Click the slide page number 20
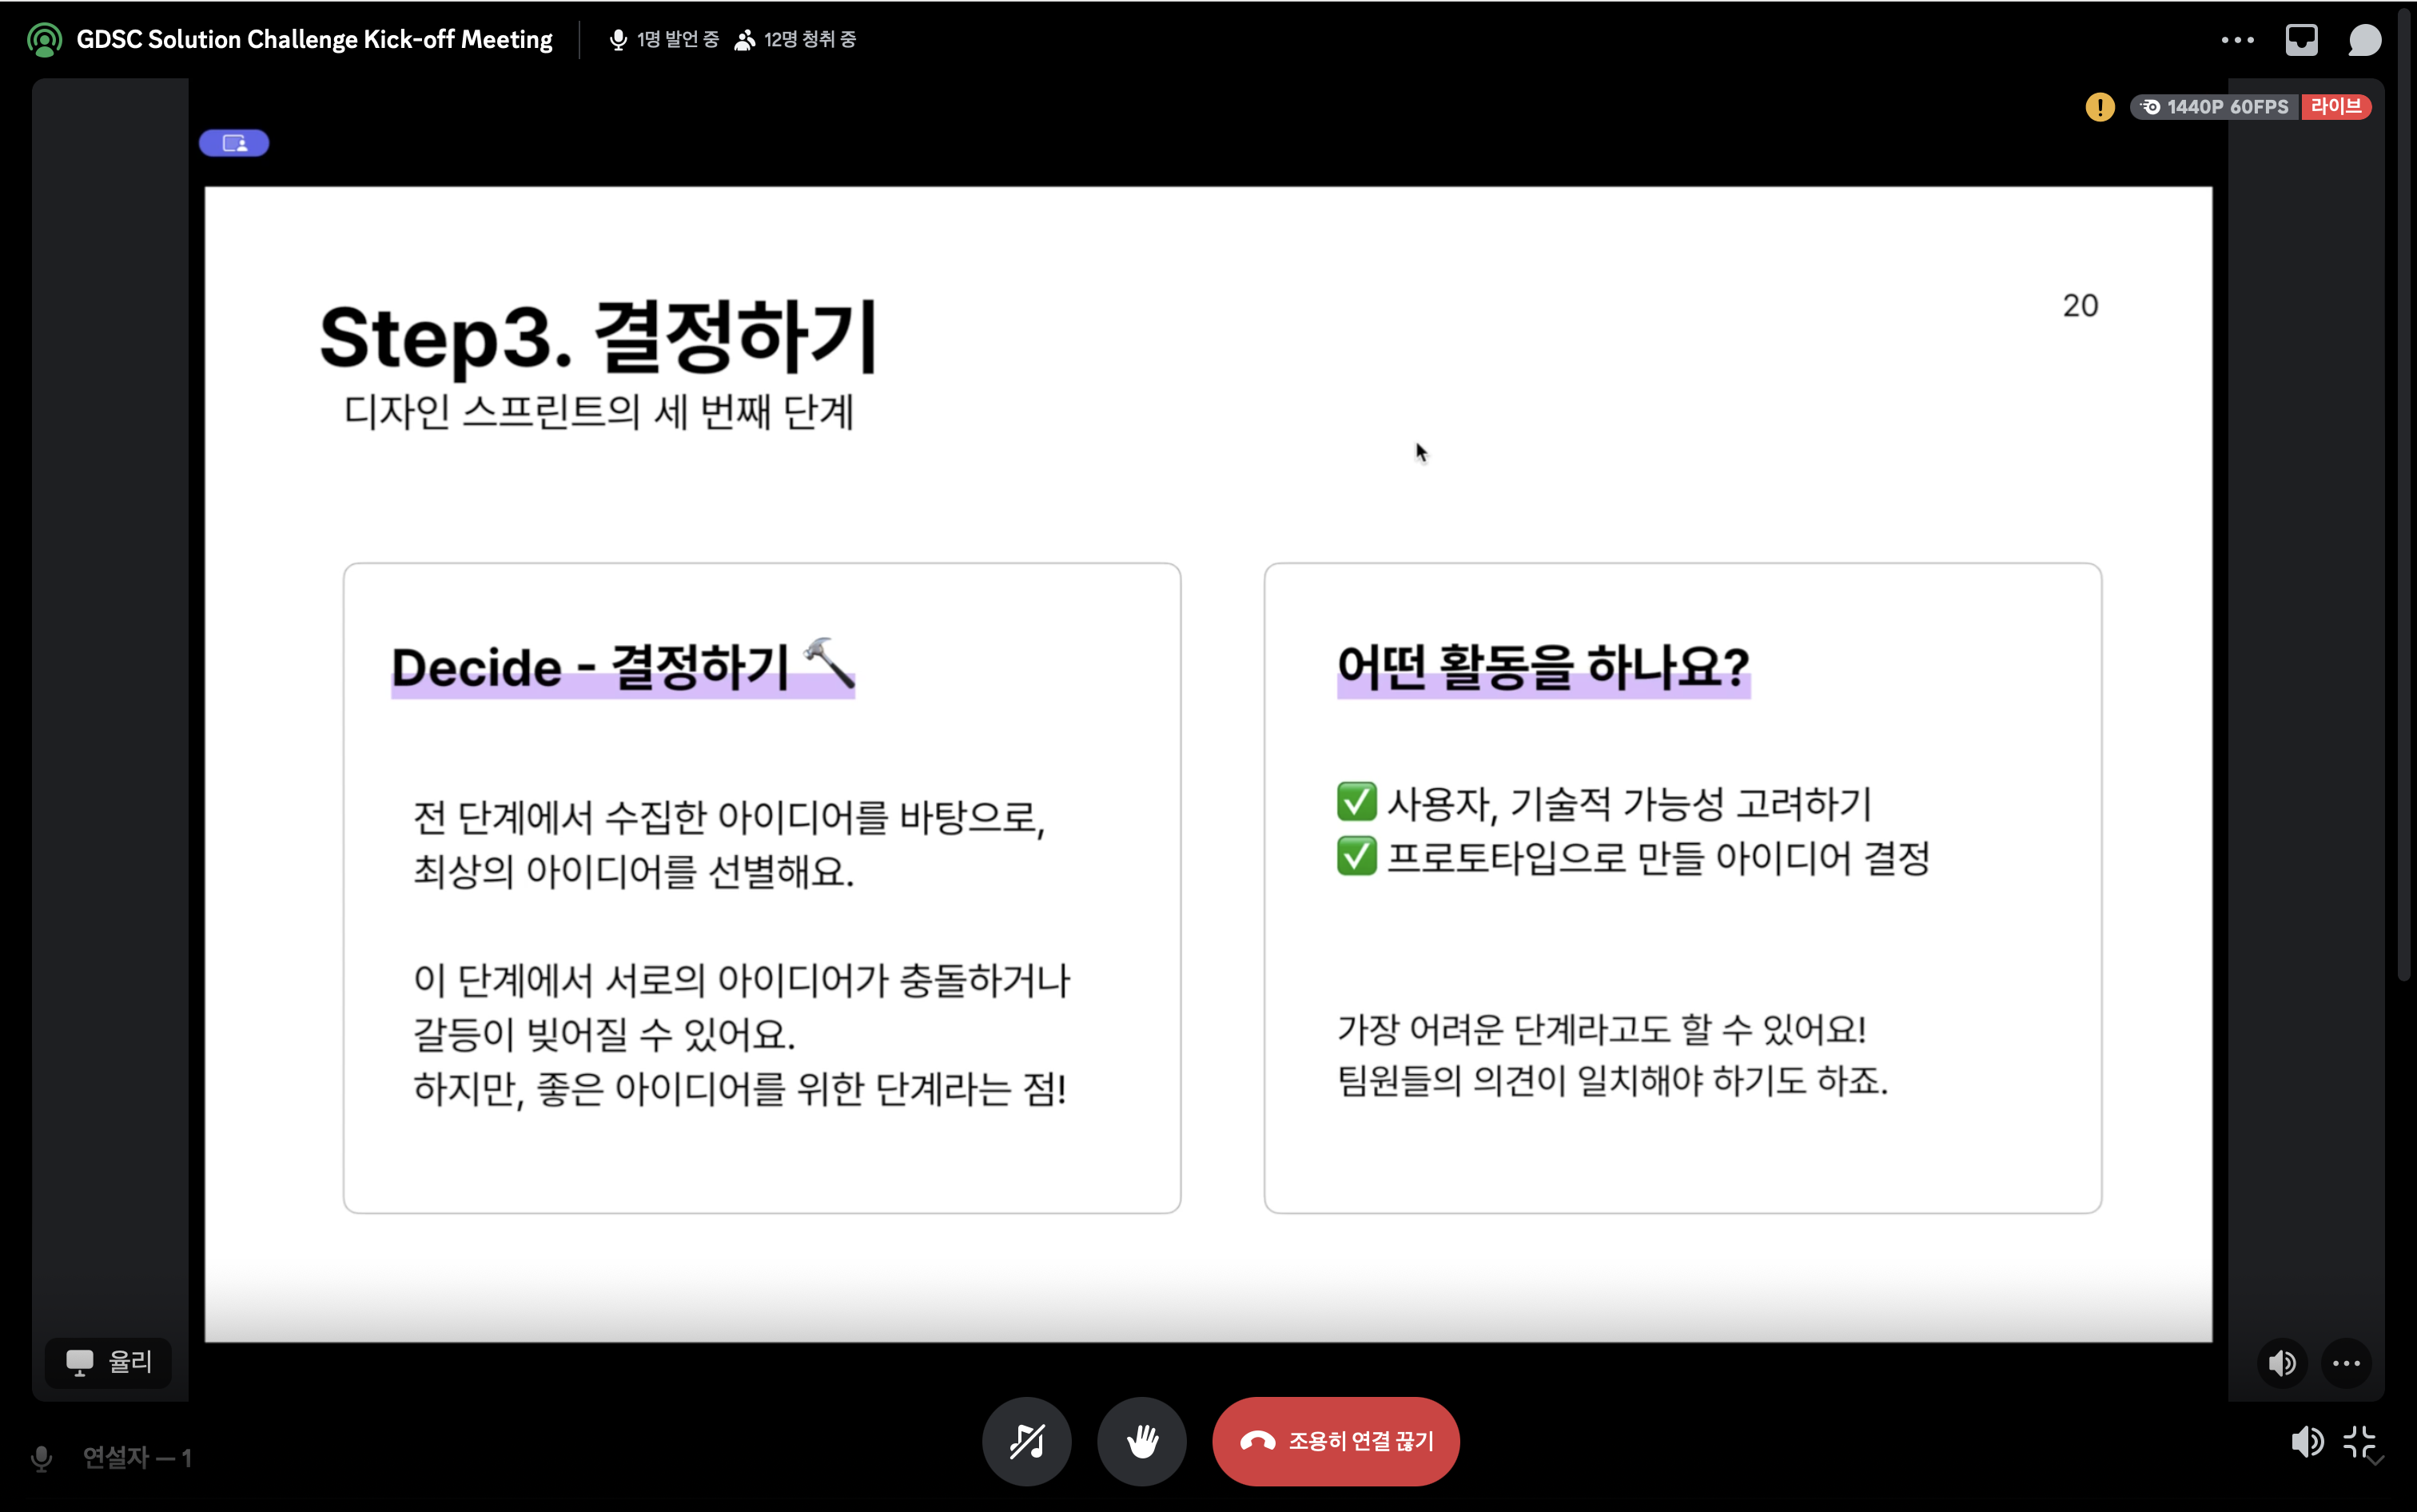The image size is (2417, 1512). pos(2080,306)
